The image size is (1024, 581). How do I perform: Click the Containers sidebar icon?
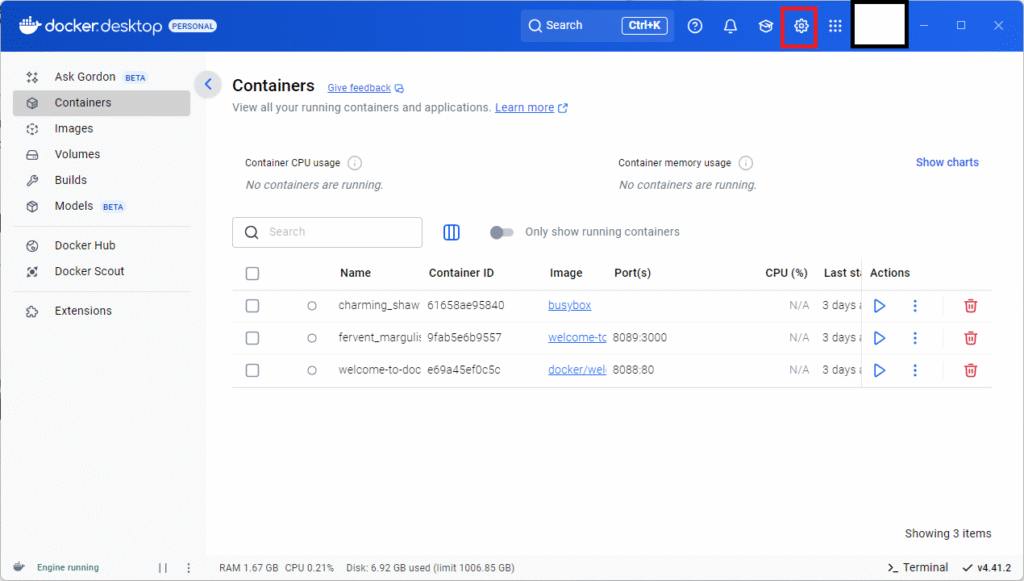coord(32,103)
